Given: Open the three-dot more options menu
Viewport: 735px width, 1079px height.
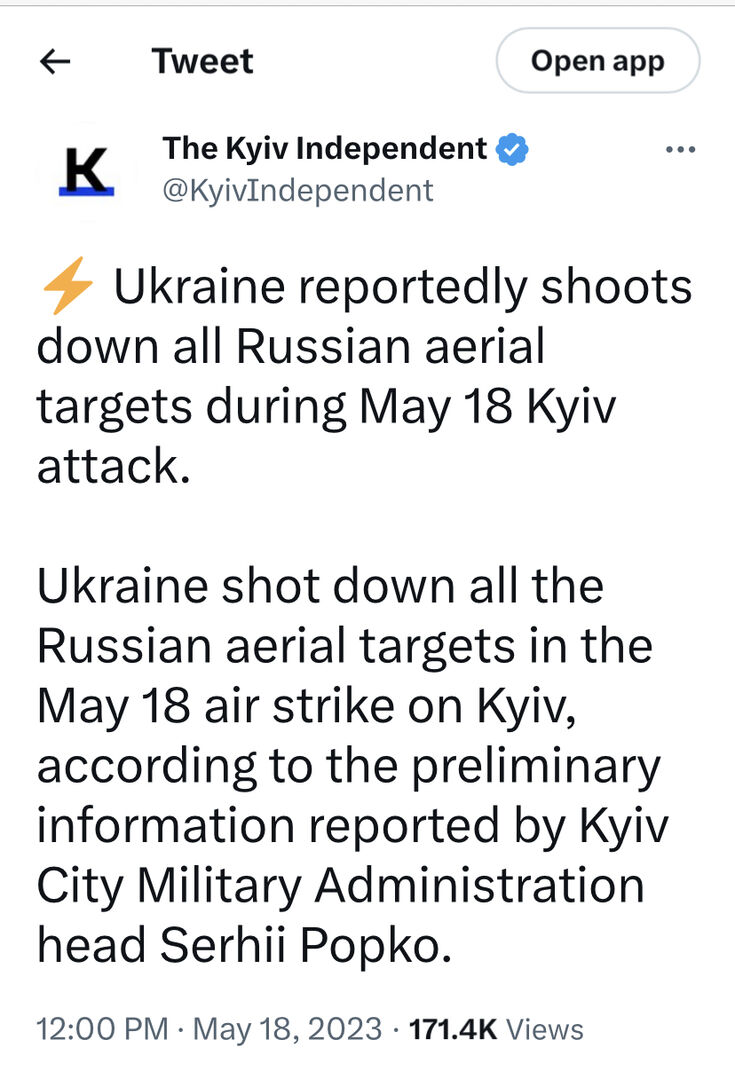Looking at the screenshot, I should 680,151.
